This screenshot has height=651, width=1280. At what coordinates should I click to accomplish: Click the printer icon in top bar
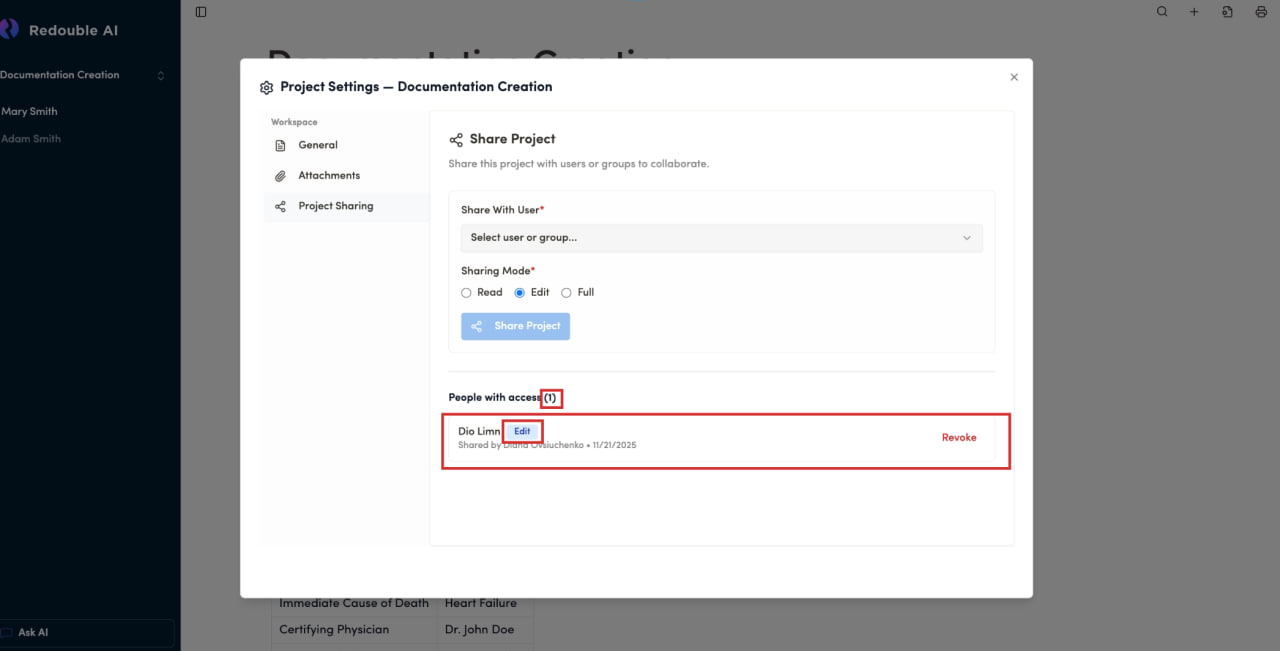1260,12
